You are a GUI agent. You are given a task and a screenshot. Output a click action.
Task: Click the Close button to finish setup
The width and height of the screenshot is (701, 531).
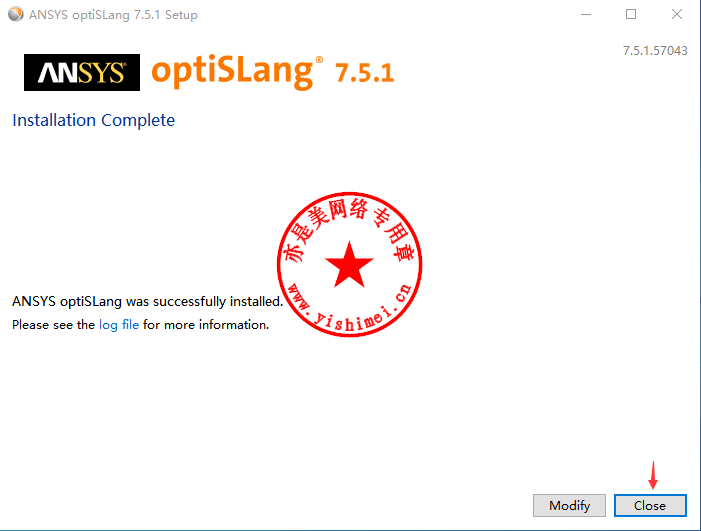pyautogui.click(x=650, y=506)
